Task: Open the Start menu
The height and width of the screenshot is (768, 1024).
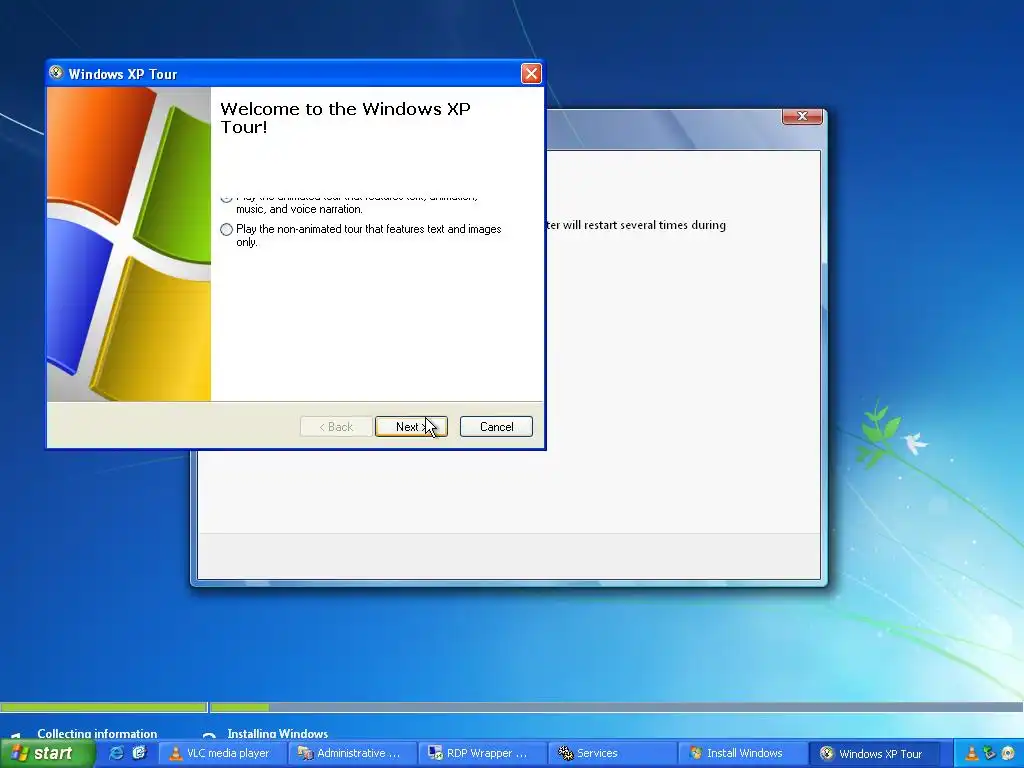Action: pos(47,753)
